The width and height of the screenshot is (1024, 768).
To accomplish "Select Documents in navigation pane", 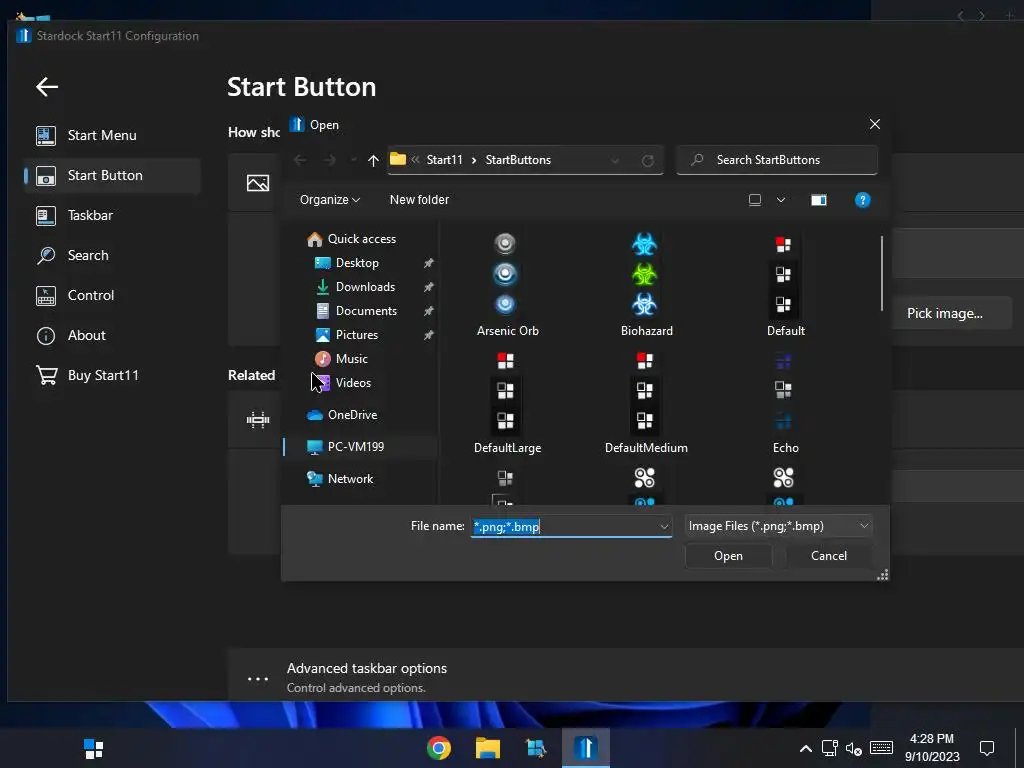I will (366, 311).
